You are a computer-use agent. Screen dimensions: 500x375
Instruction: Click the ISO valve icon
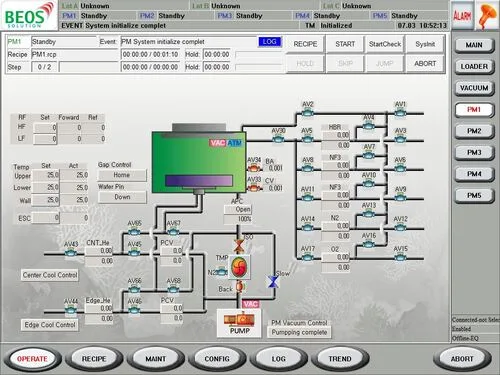(238, 246)
